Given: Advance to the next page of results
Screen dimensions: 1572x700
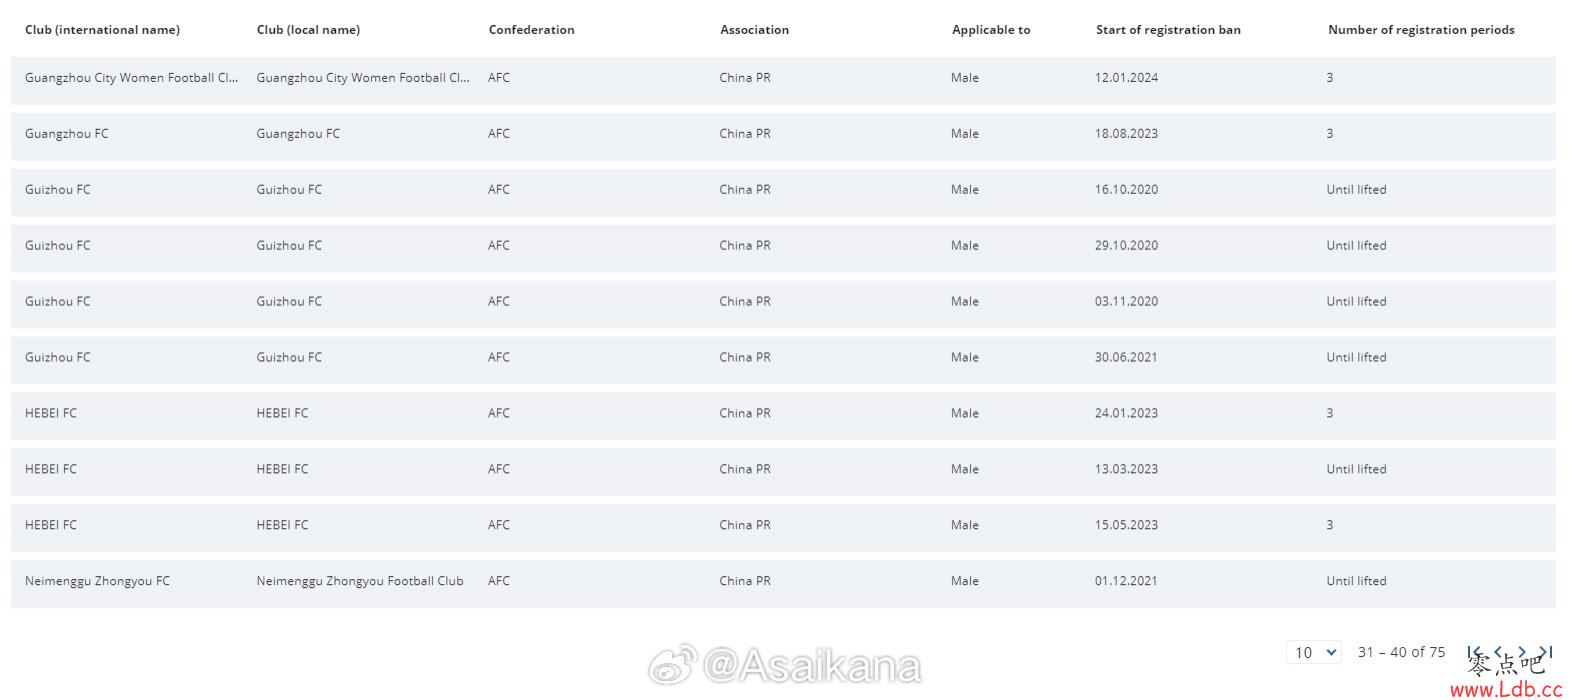Looking at the screenshot, I should pyautogui.click(x=1522, y=652).
